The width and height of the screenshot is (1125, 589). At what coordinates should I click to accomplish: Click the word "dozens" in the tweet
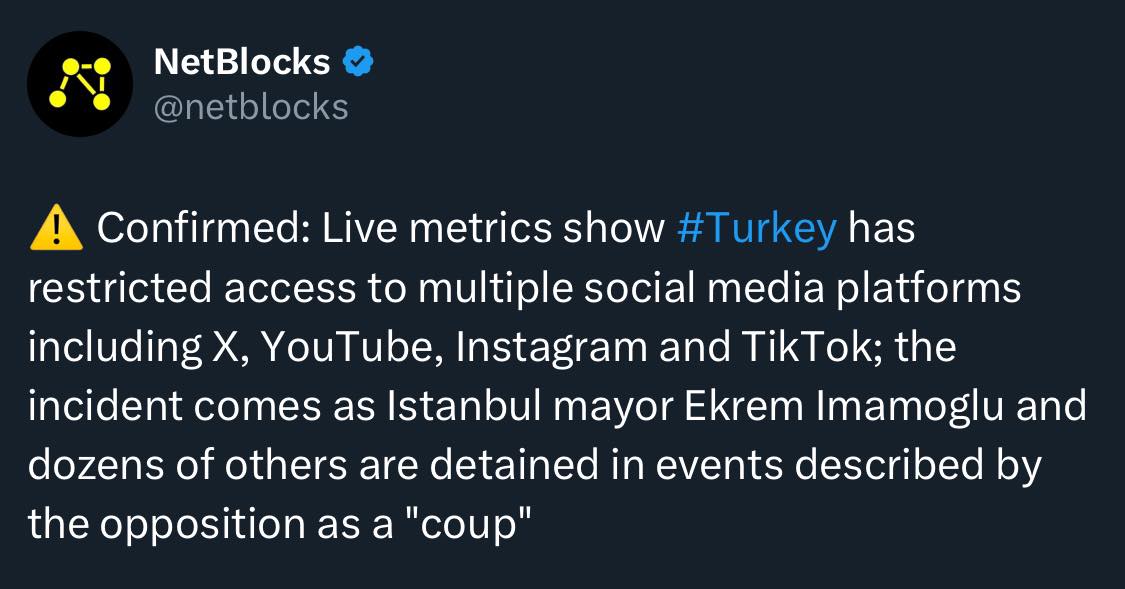click(x=95, y=465)
